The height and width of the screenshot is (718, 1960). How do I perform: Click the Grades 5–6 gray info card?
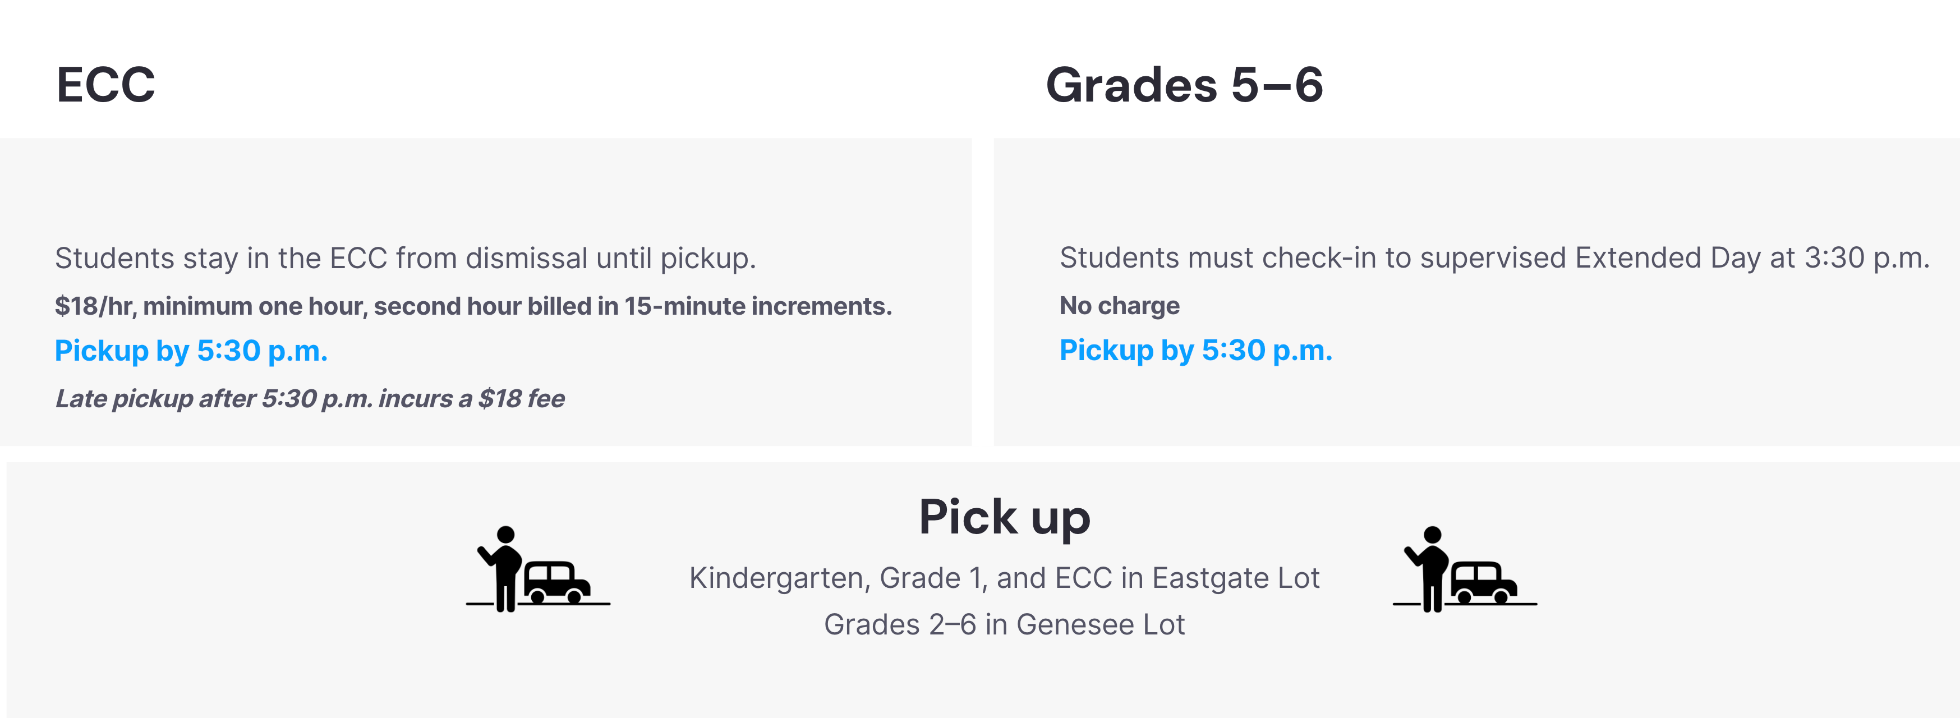(1477, 292)
